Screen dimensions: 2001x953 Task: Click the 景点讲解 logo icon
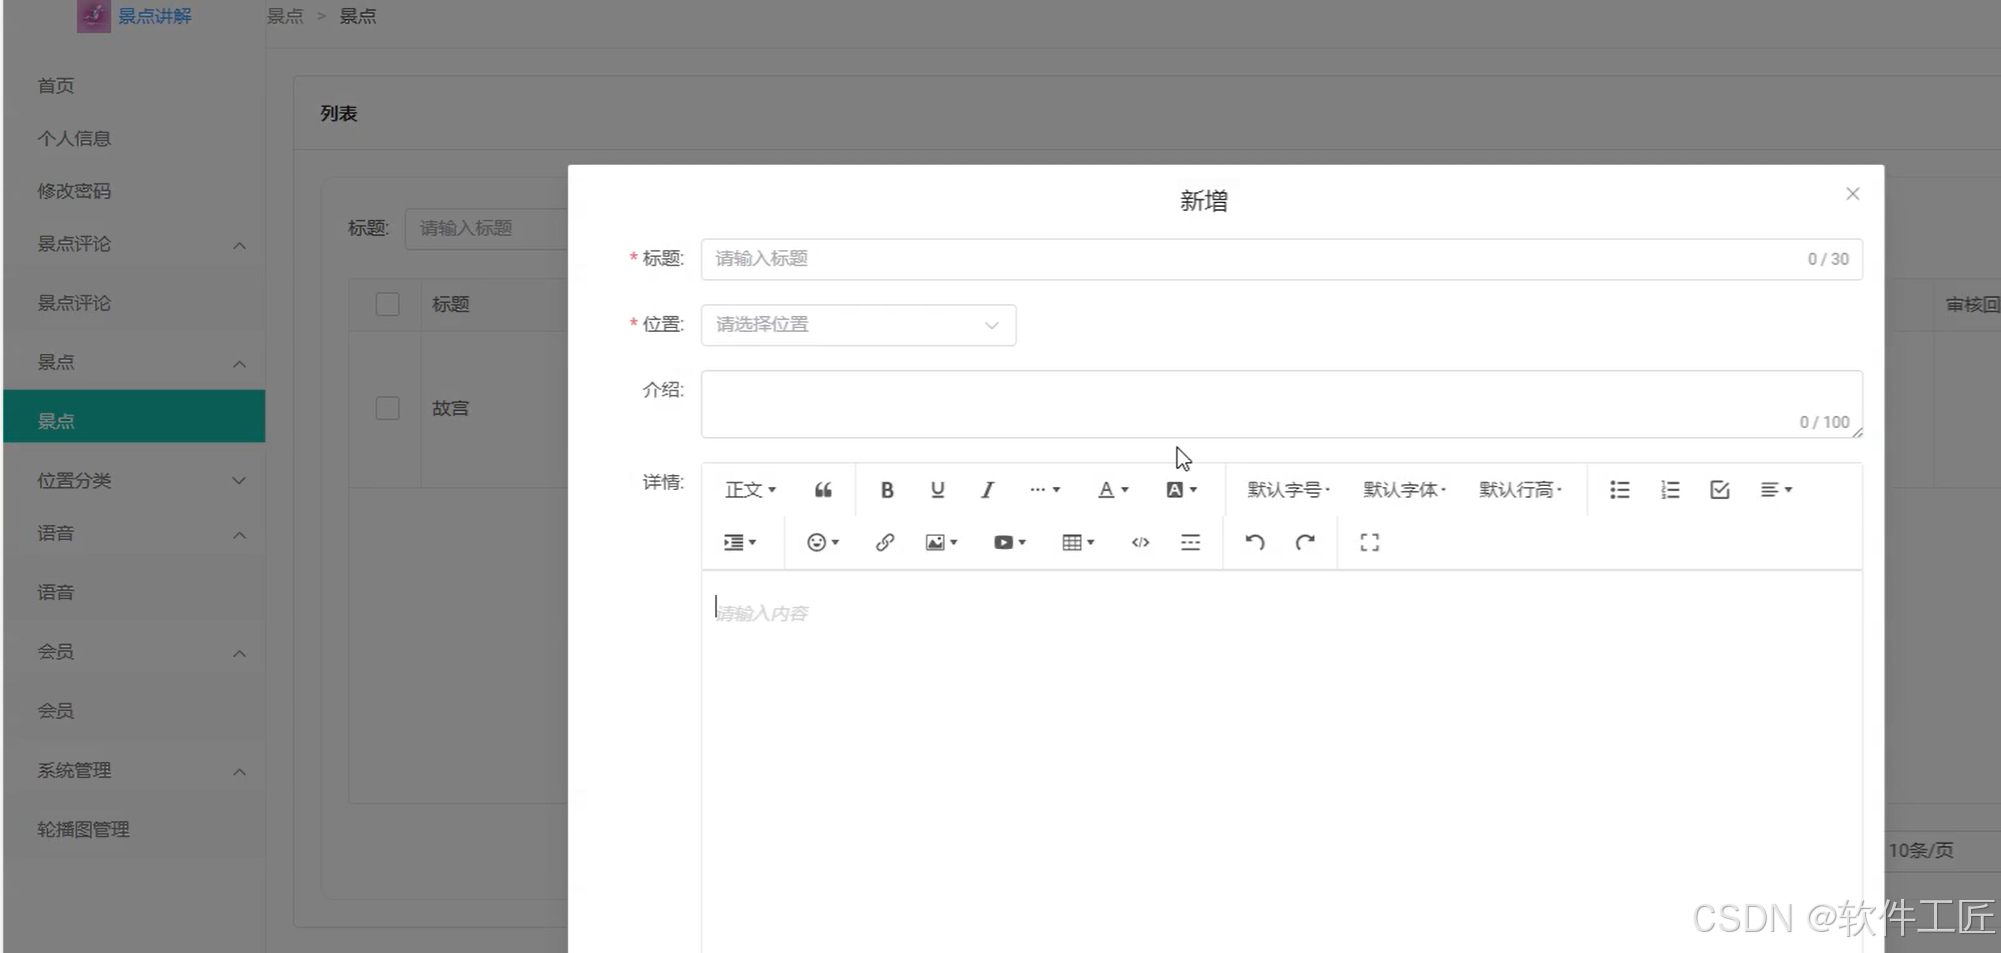[x=93, y=15]
